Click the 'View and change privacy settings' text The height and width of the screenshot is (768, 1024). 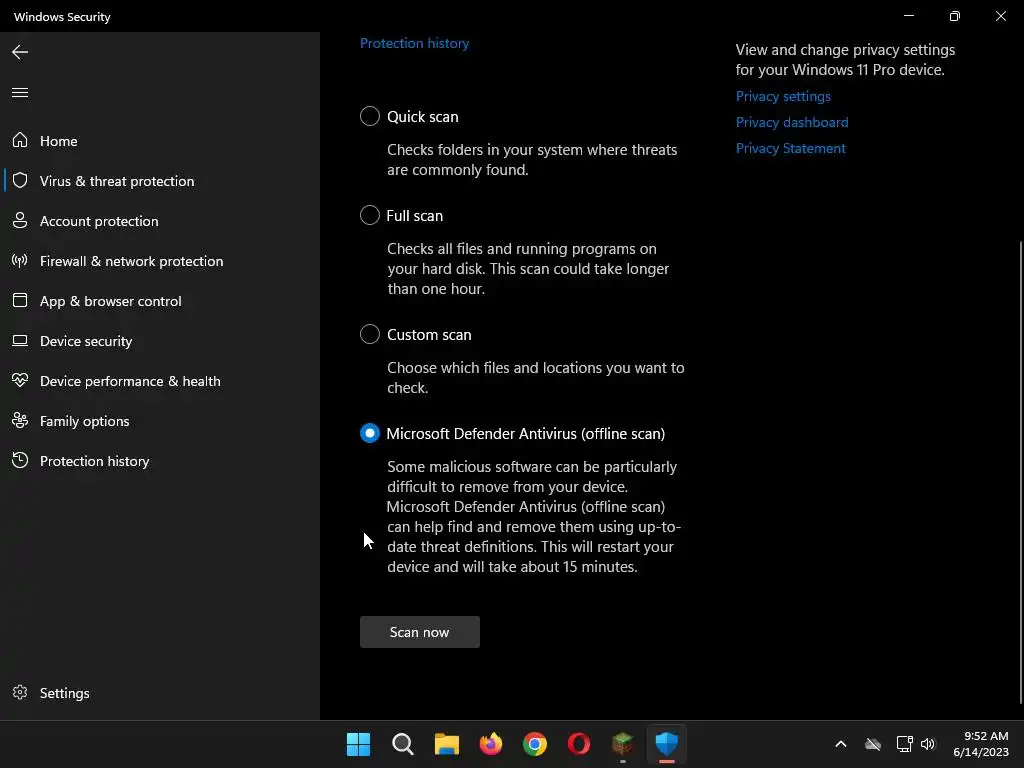click(x=845, y=59)
